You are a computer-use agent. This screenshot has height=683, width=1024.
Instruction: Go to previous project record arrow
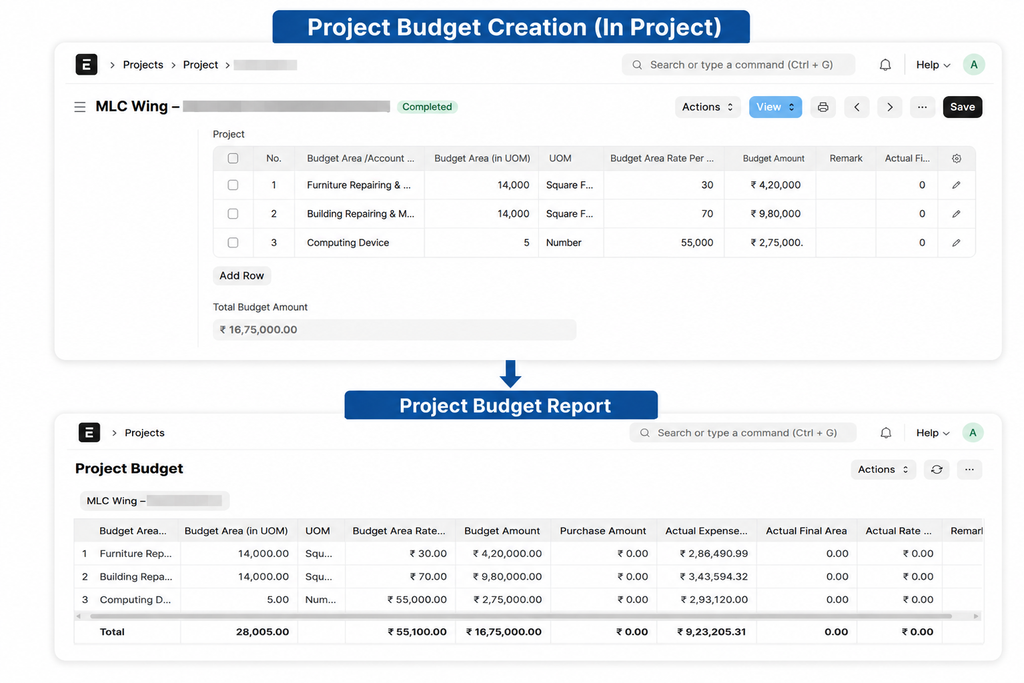coord(857,107)
